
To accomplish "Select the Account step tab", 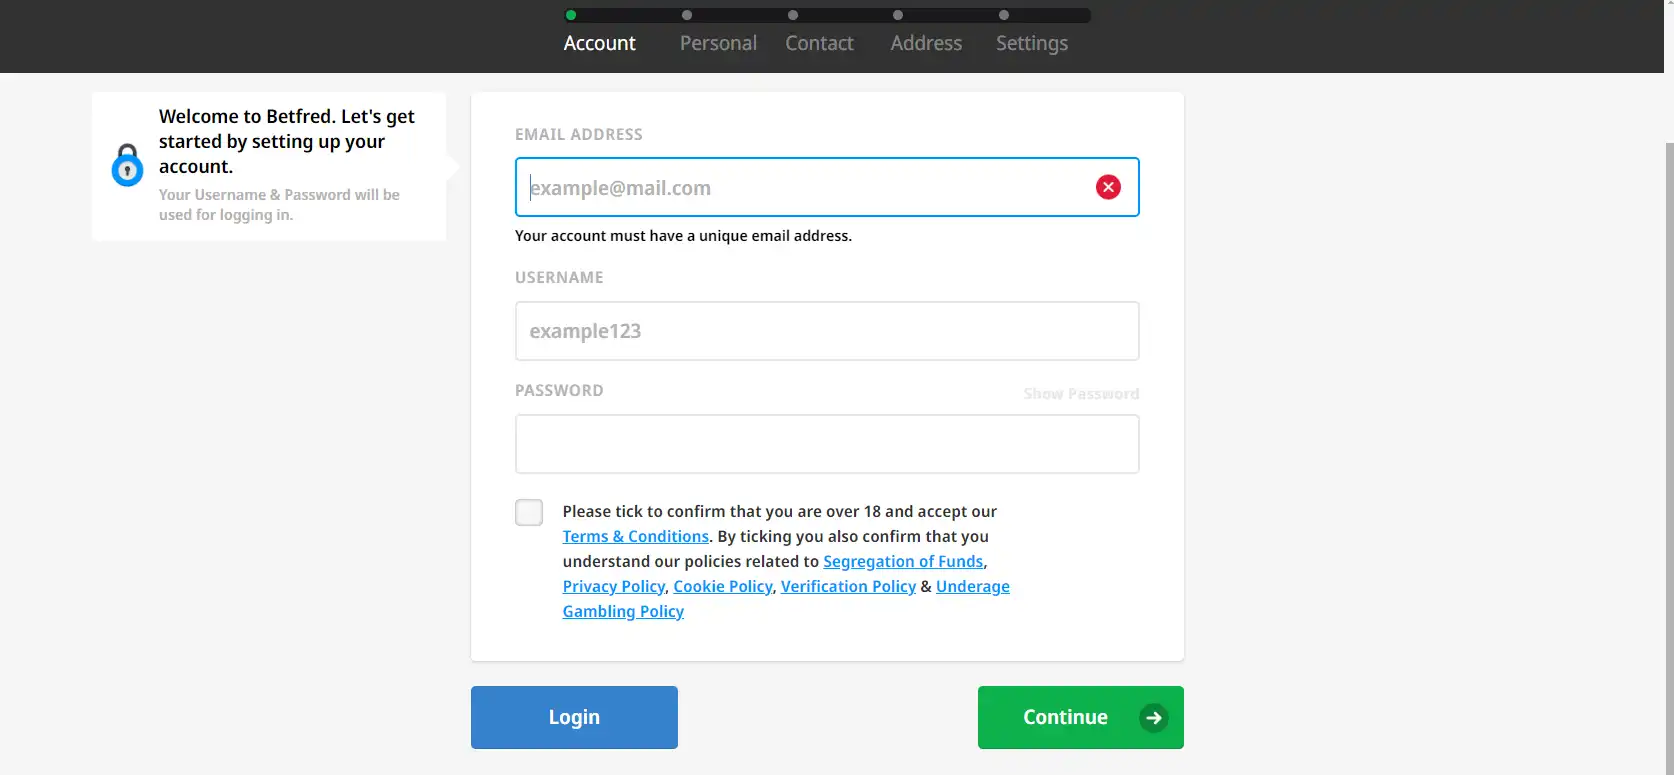I will click(x=599, y=43).
